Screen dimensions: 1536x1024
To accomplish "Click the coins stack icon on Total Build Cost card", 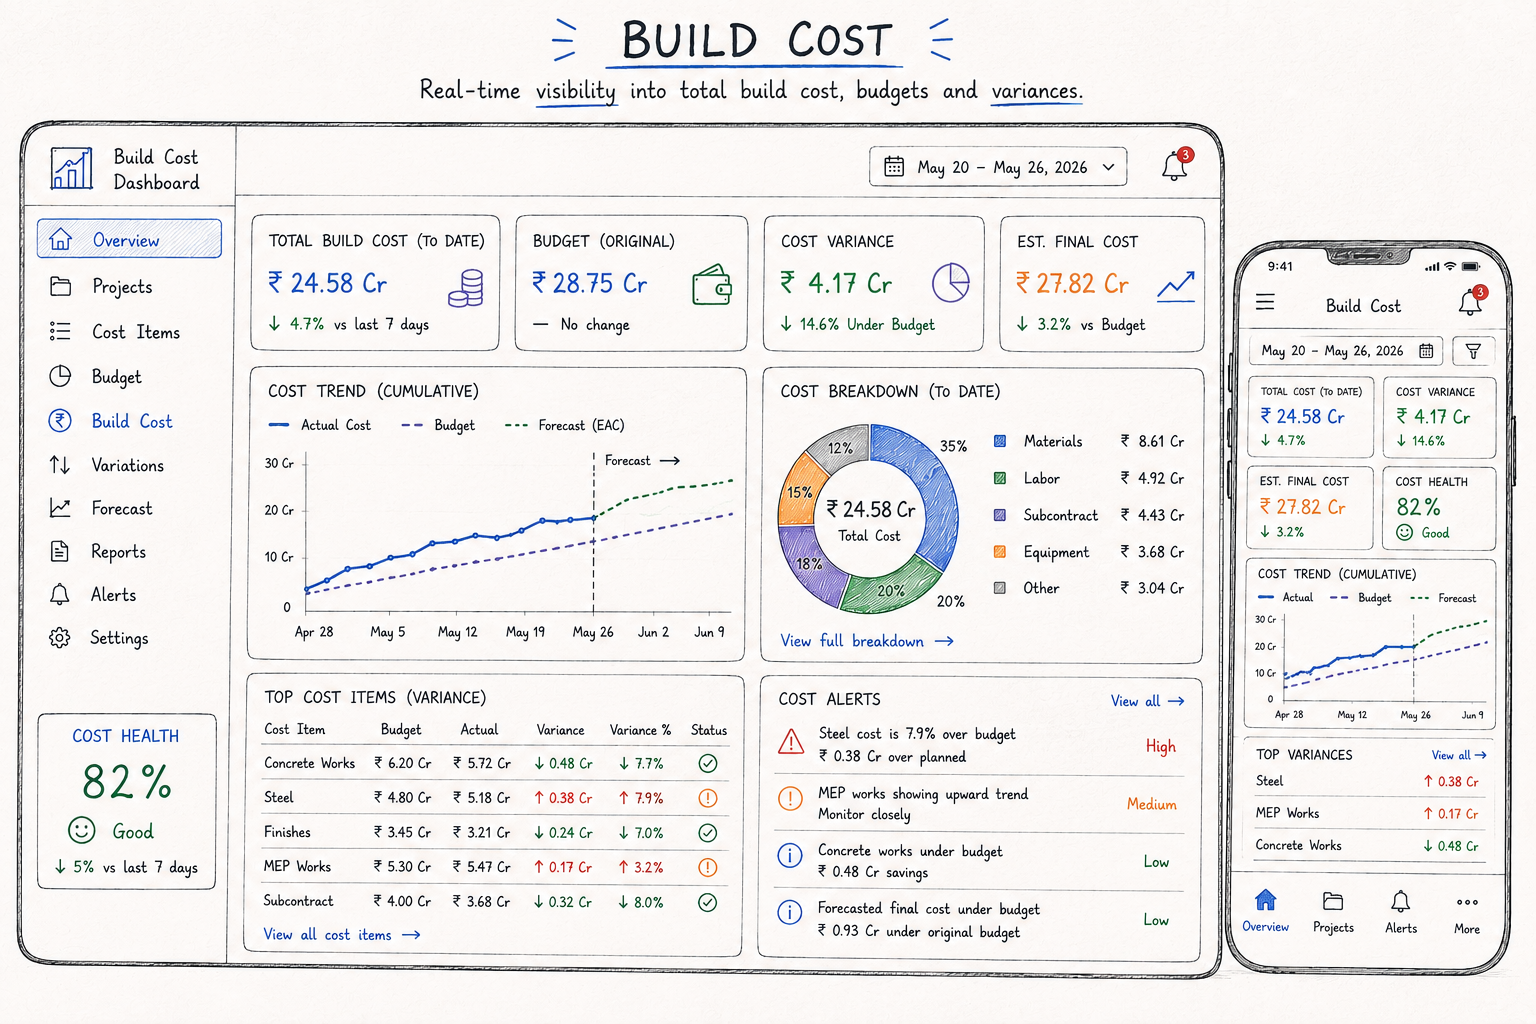I will pos(466,287).
